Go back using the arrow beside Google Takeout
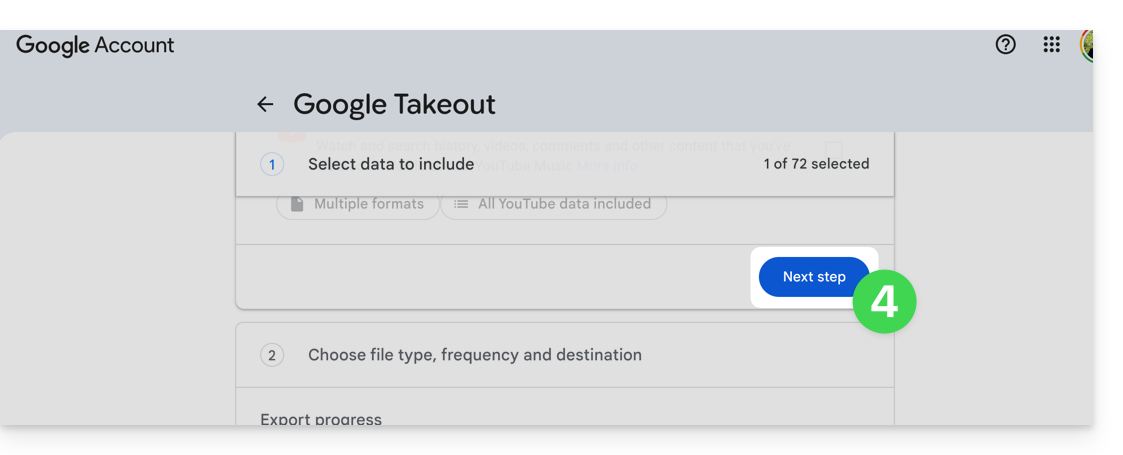 click(265, 104)
